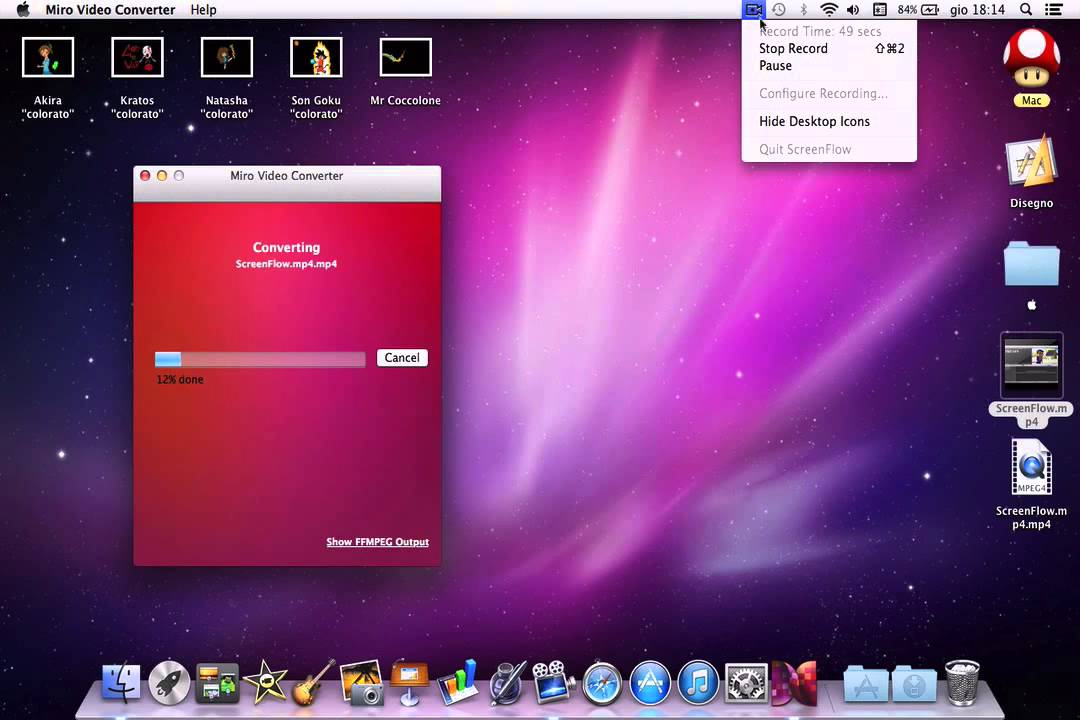Click "ScreenFlow.mp4.mp4" filename in converter window

pyautogui.click(x=287, y=264)
